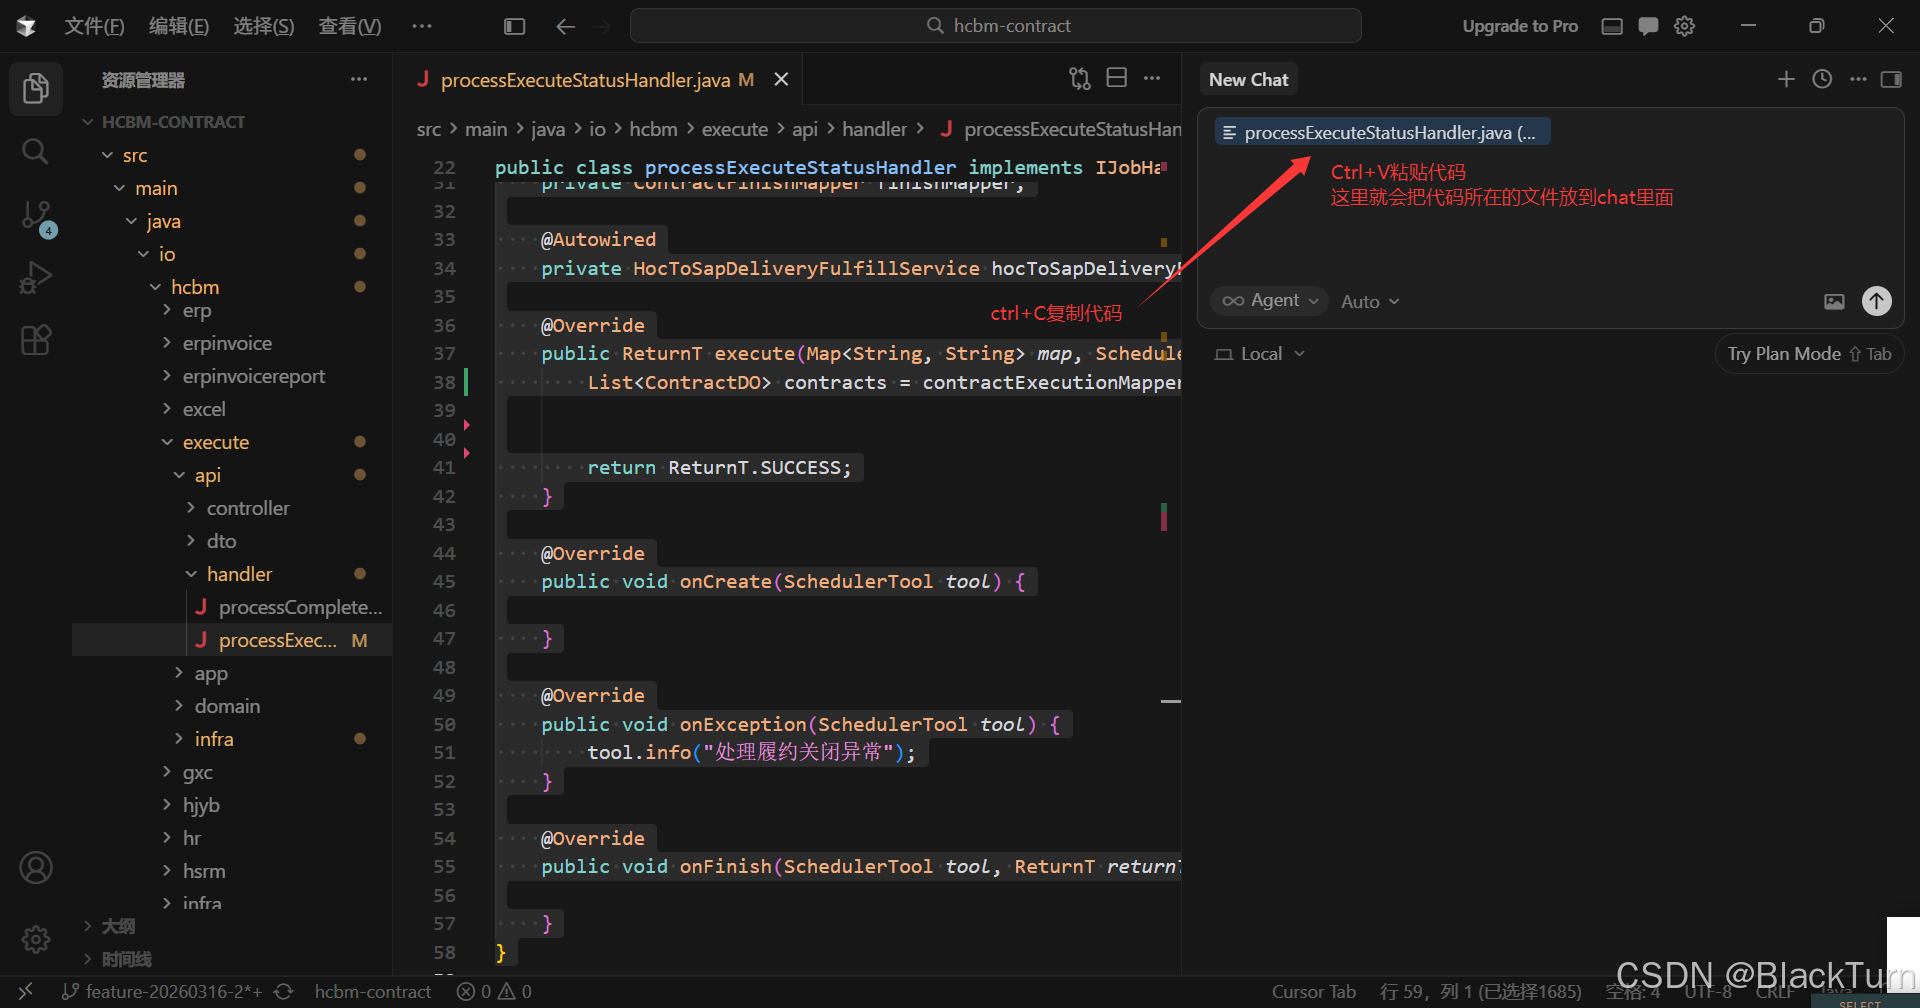Open the Search view in activity bar
Screen dimensions: 1920x1008
[x=36, y=152]
